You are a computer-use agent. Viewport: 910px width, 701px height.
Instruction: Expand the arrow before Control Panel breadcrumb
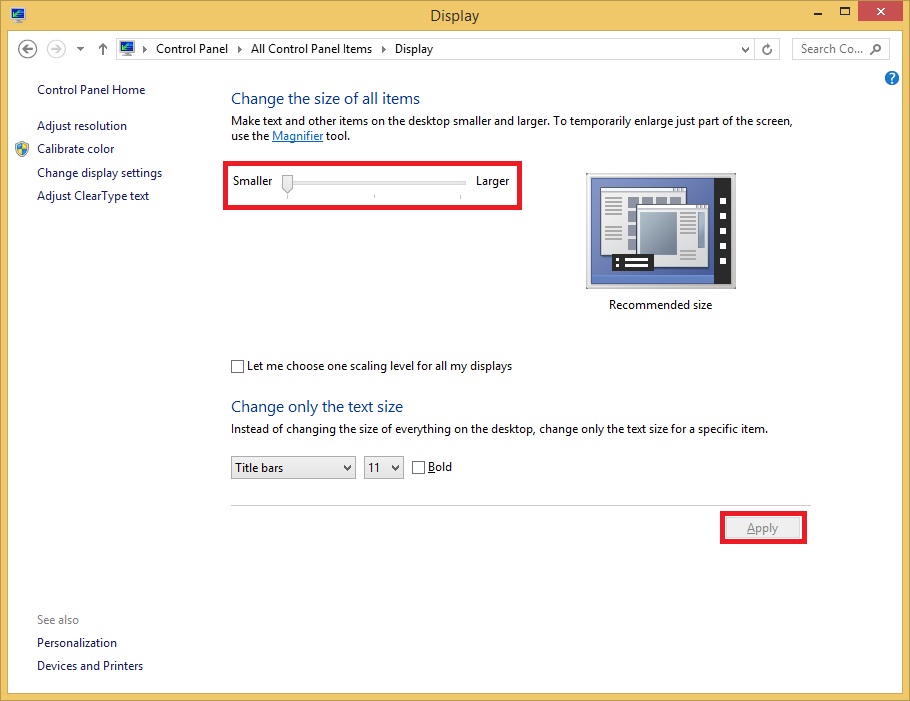[145, 49]
